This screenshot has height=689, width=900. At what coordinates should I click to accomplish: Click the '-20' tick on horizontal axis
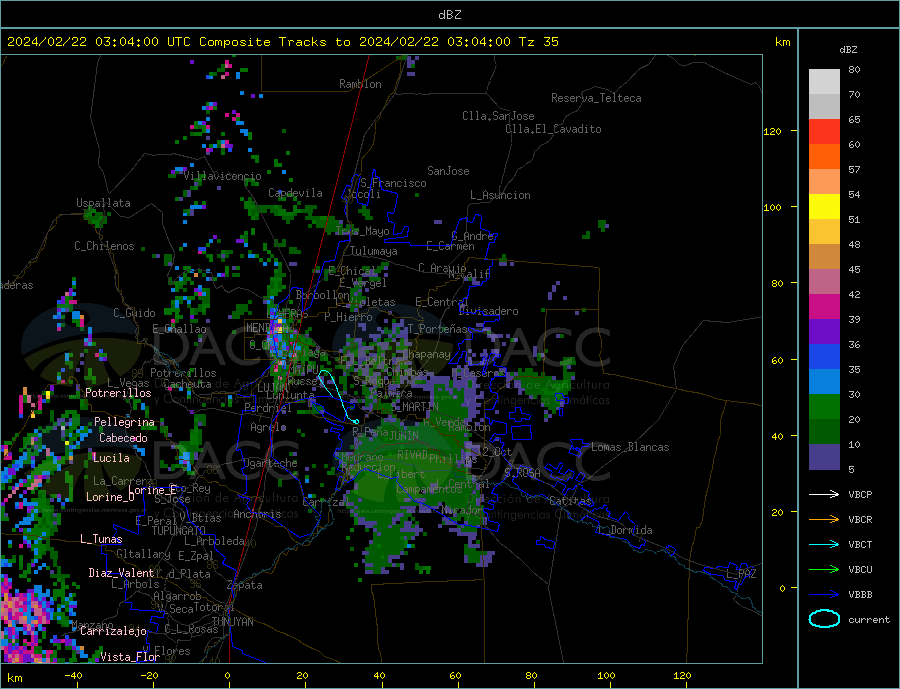tap(149, 676)
